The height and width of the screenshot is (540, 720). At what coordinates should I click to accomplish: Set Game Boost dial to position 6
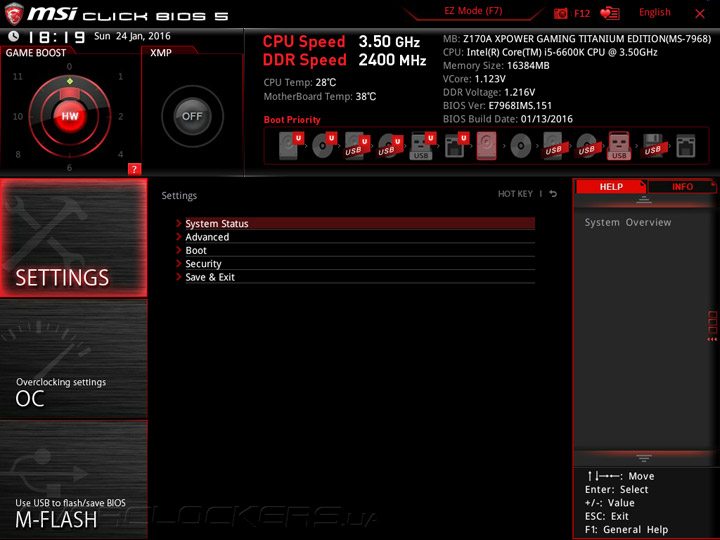[69, 168]
